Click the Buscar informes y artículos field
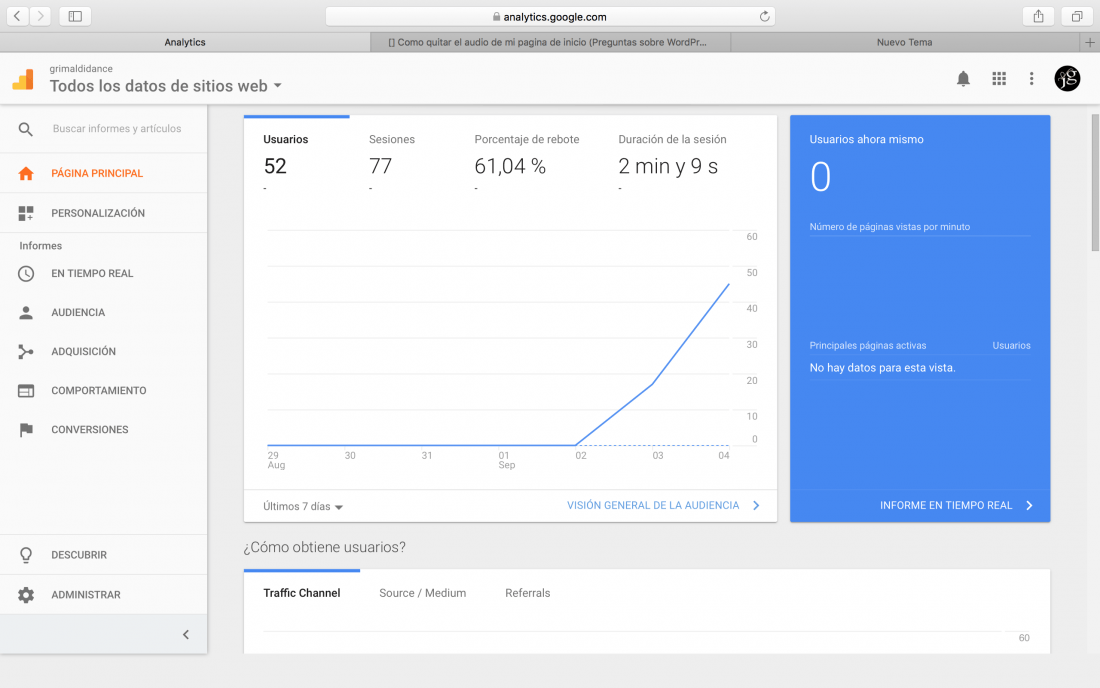Viewport: 1100px width, 688px height. pyautogui.click(x=117, y=129)
